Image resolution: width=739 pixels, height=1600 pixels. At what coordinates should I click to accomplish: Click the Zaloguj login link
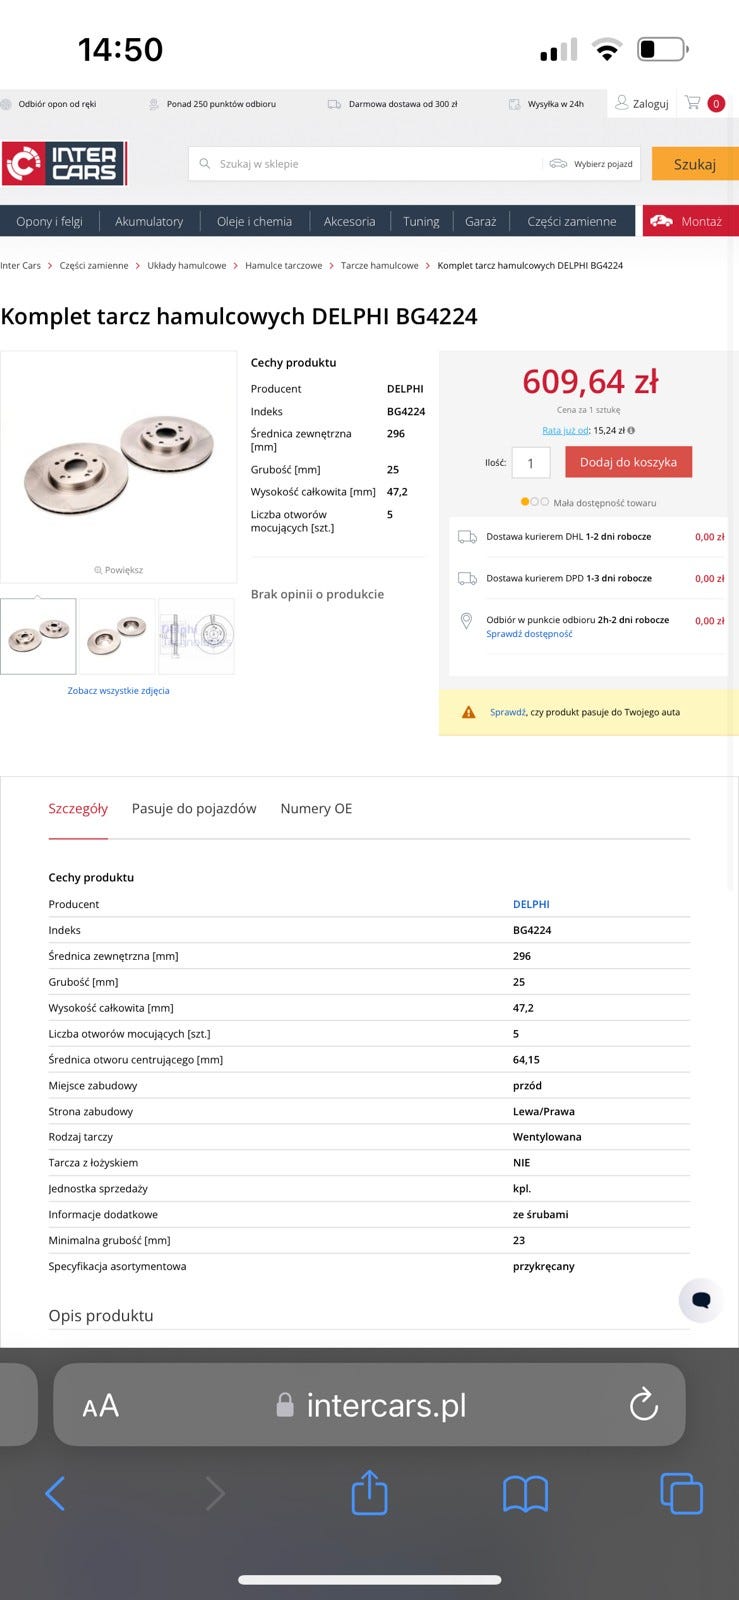[642, 103]
